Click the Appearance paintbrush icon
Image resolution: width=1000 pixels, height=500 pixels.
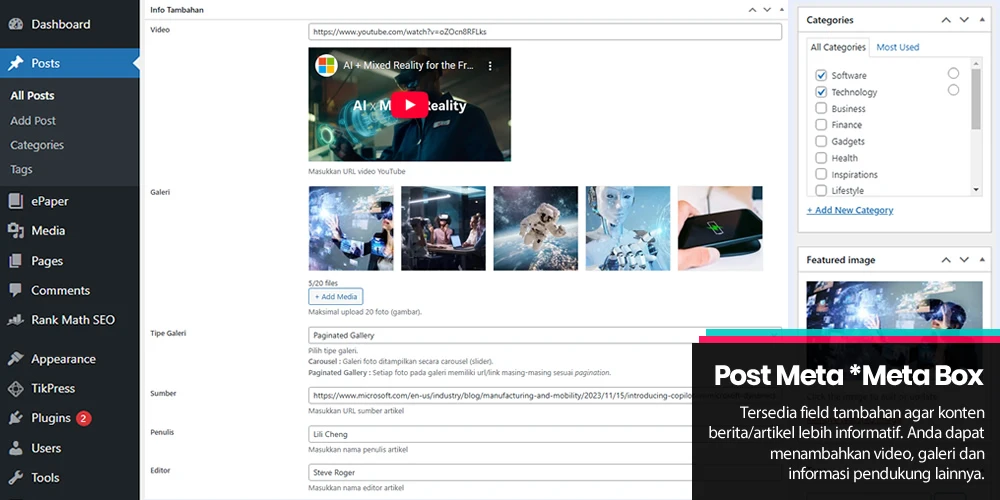[15, 359]
